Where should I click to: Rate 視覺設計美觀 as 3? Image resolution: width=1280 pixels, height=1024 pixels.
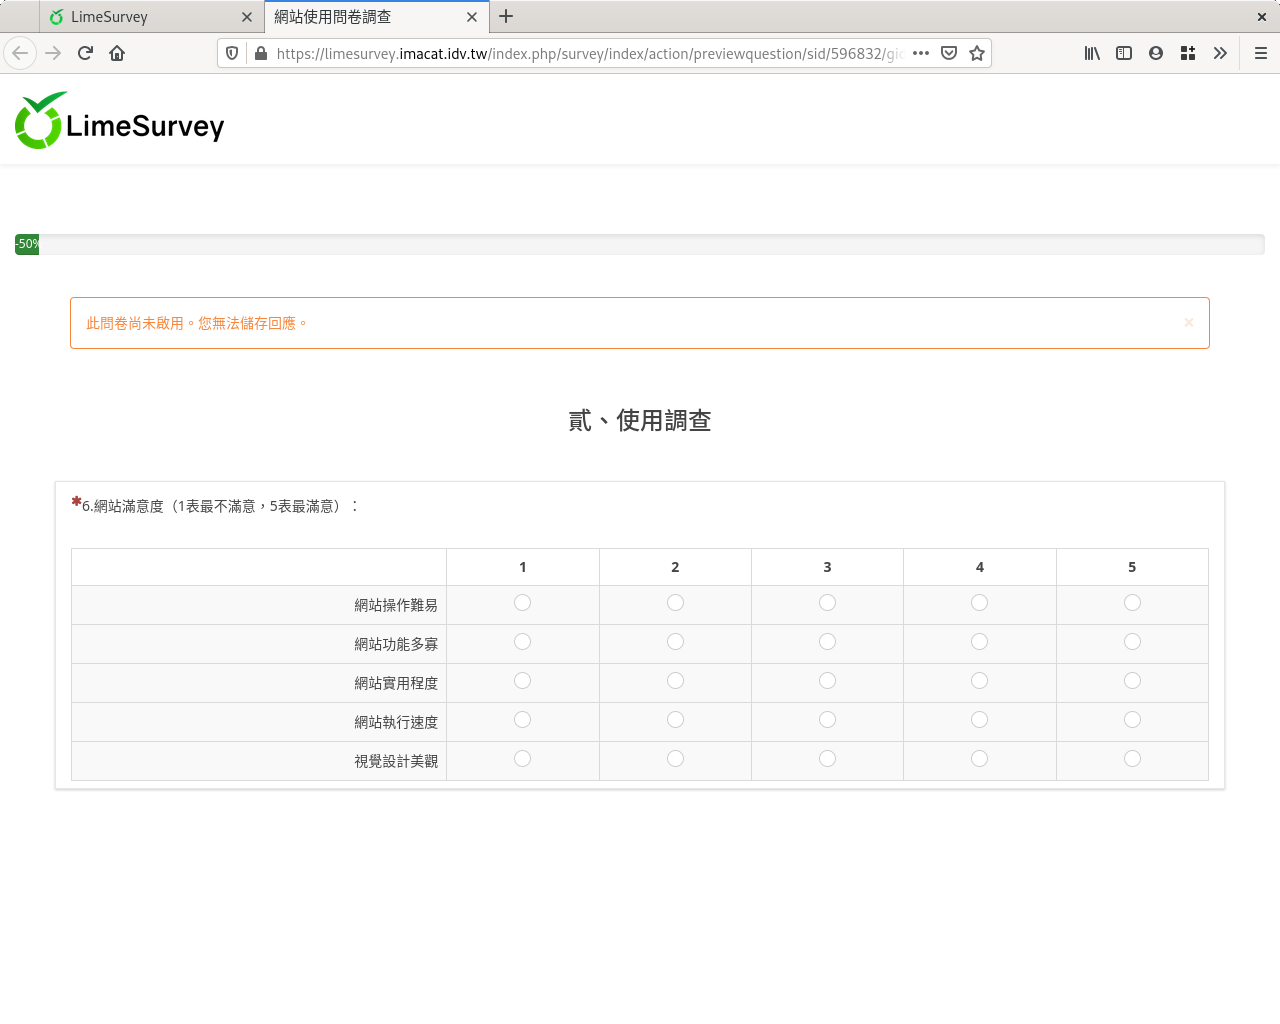click(827, 759)
